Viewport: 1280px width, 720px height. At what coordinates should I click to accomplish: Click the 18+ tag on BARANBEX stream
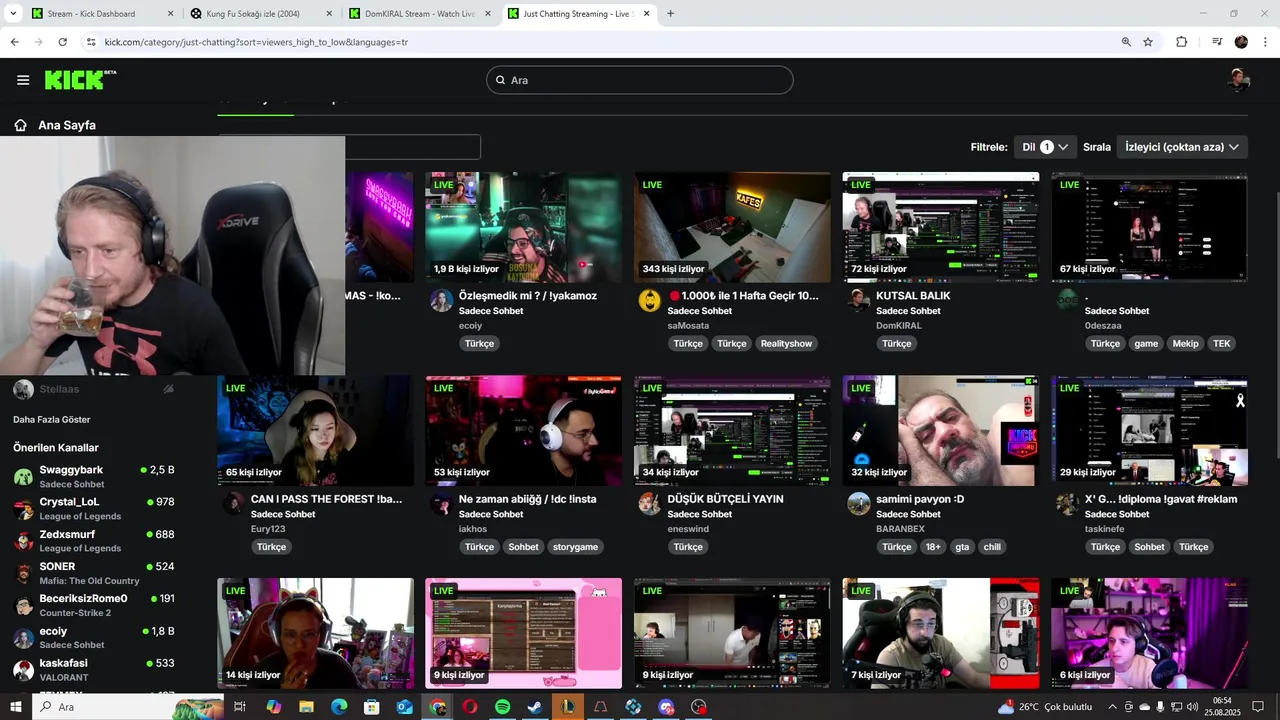933,547
